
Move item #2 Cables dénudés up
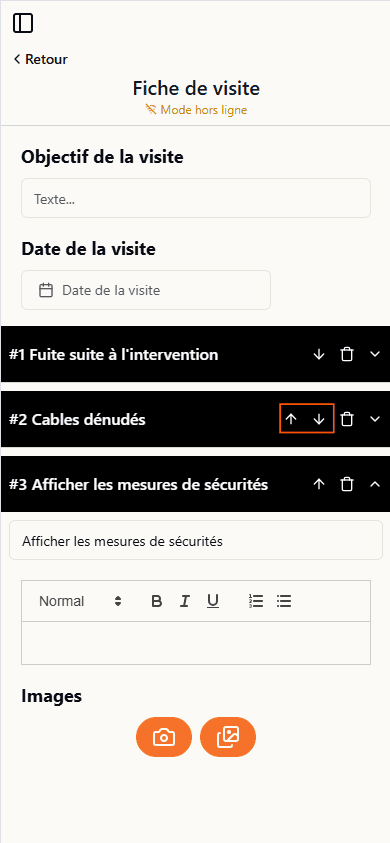point(291,419)
